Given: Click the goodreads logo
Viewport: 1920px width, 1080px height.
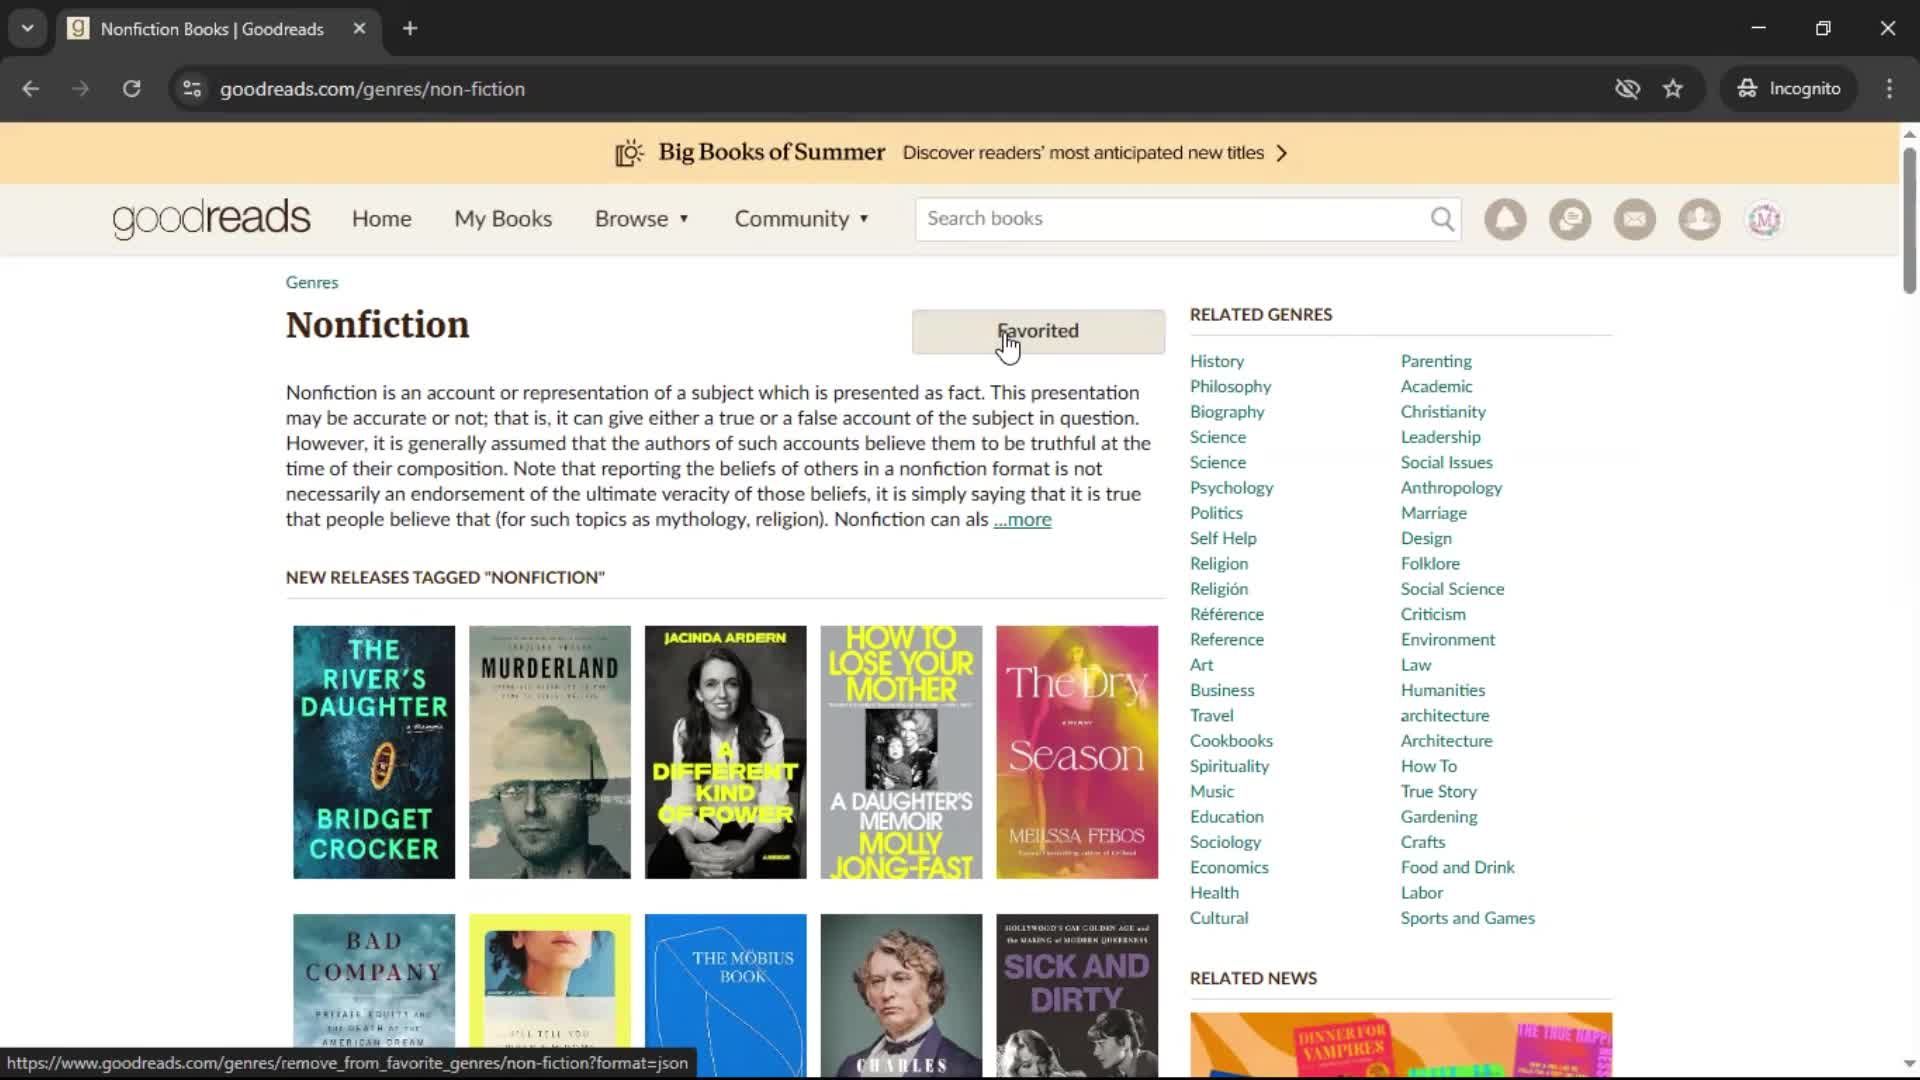Looking at the screenshot, I should [211, 219].
